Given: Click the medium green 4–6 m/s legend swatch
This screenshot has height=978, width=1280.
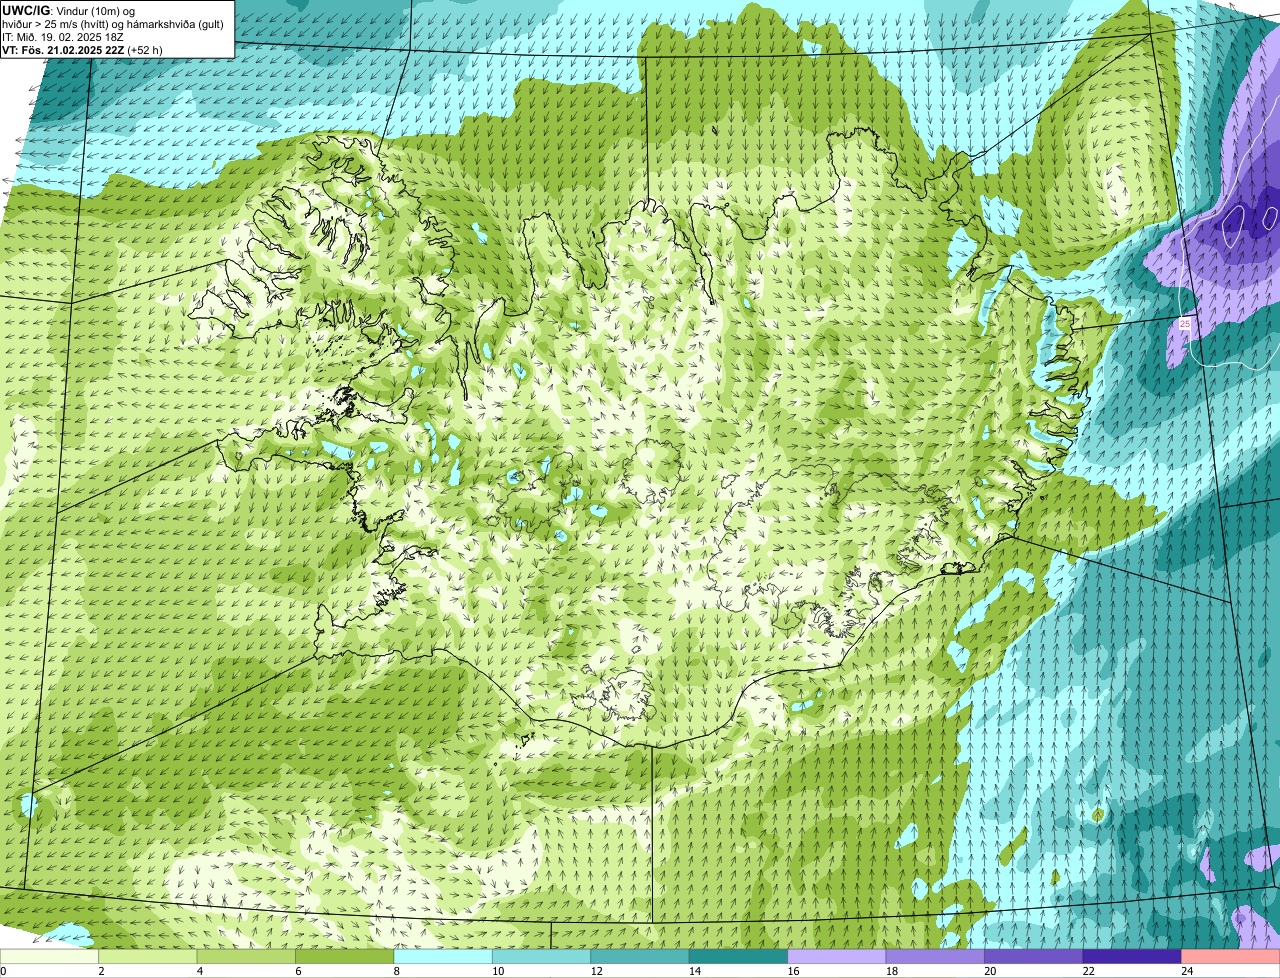Looking at the screenshot, I should (248, 956).
